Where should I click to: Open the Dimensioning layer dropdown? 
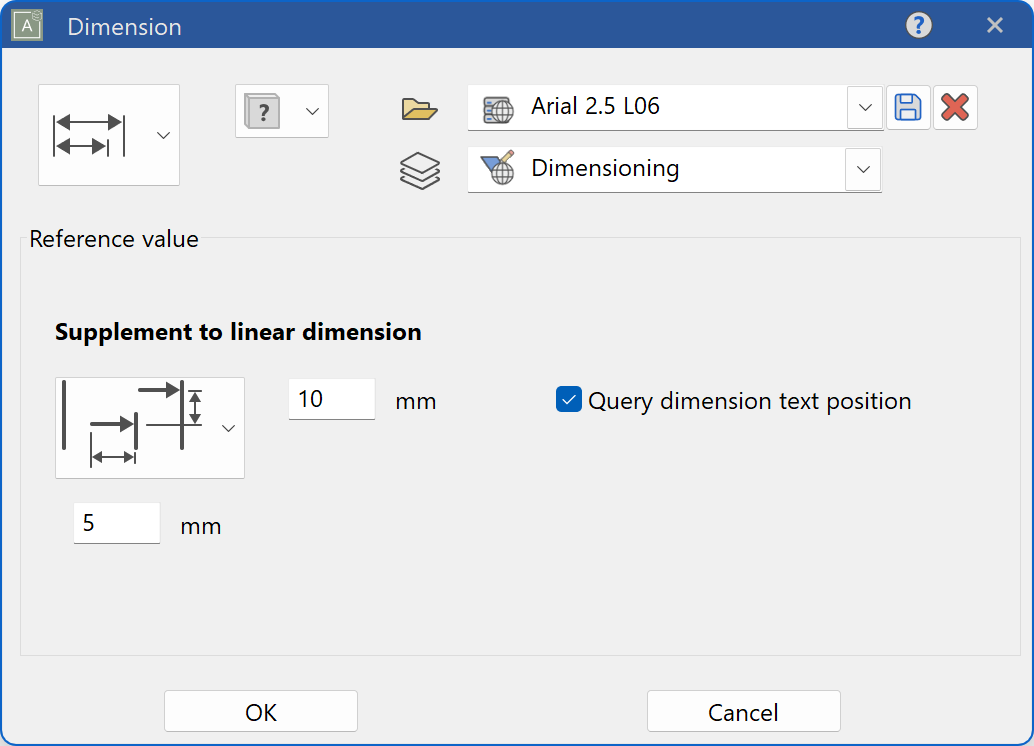pyautogui.click(x=862, y=169)
